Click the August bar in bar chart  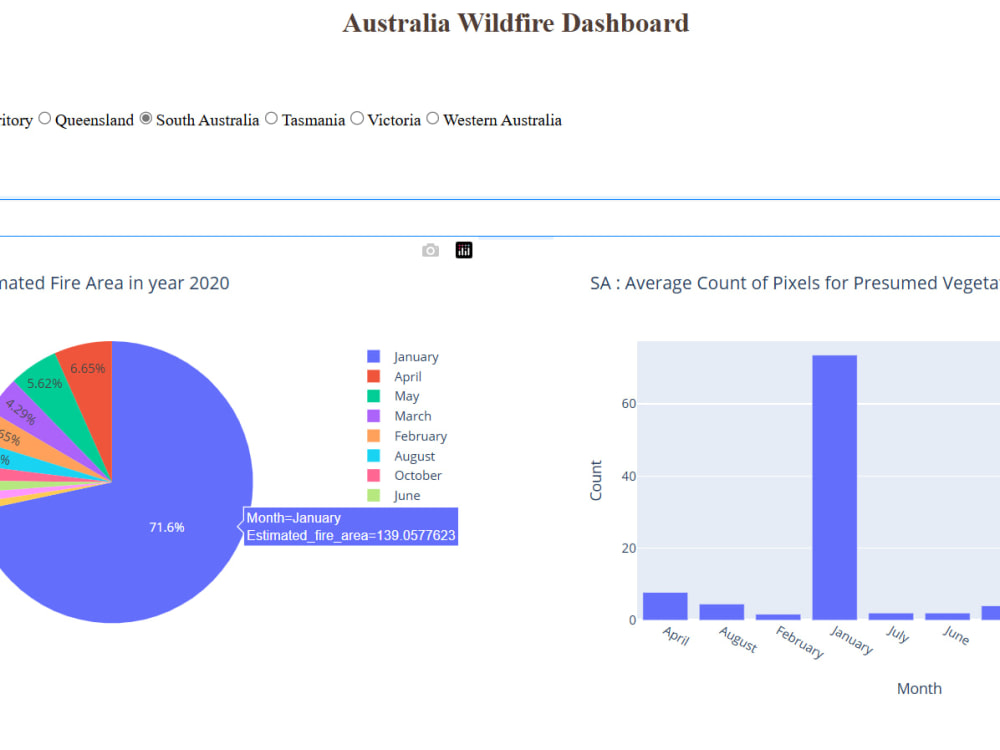[x=721, y=612]
